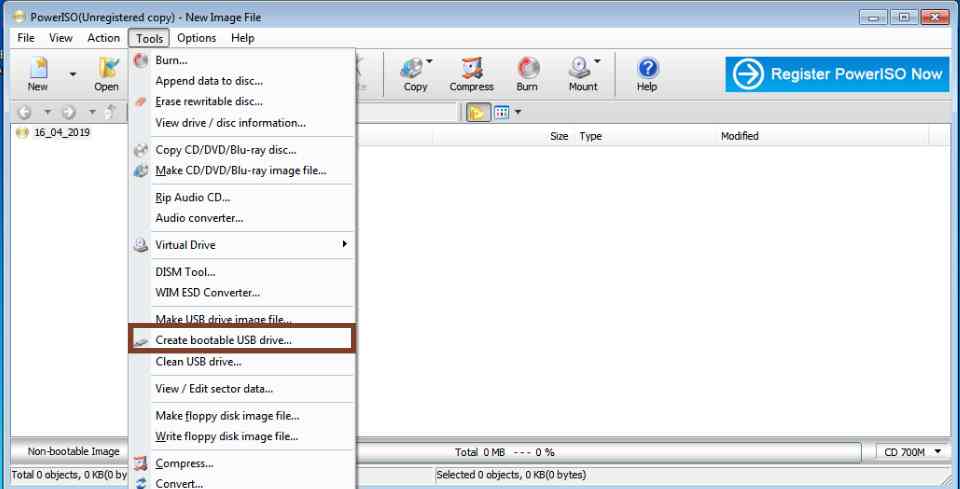960x489 pixels.
Task: Expand the Copy dropdown arrow
Action: pyautogui.click(x=430, y=61)
